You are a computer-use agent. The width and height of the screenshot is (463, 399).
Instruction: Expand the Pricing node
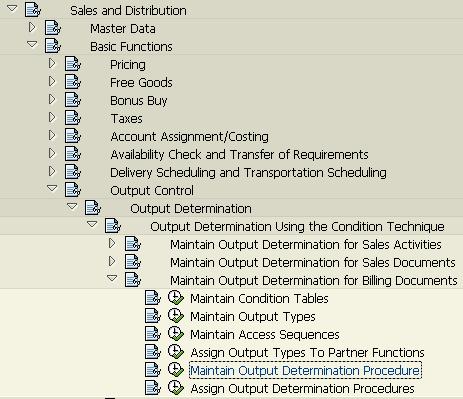point(52,63)
